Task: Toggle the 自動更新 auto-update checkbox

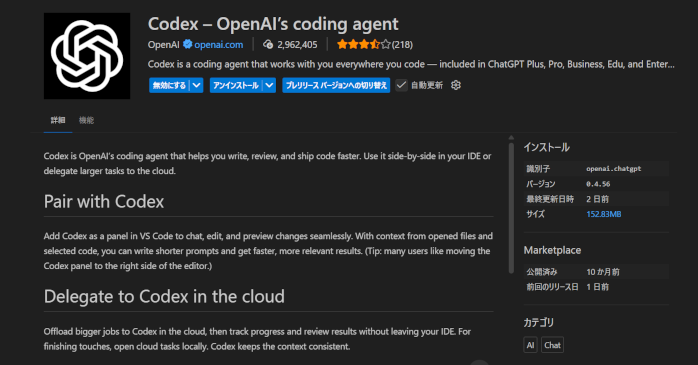Action: click(401, 85)
